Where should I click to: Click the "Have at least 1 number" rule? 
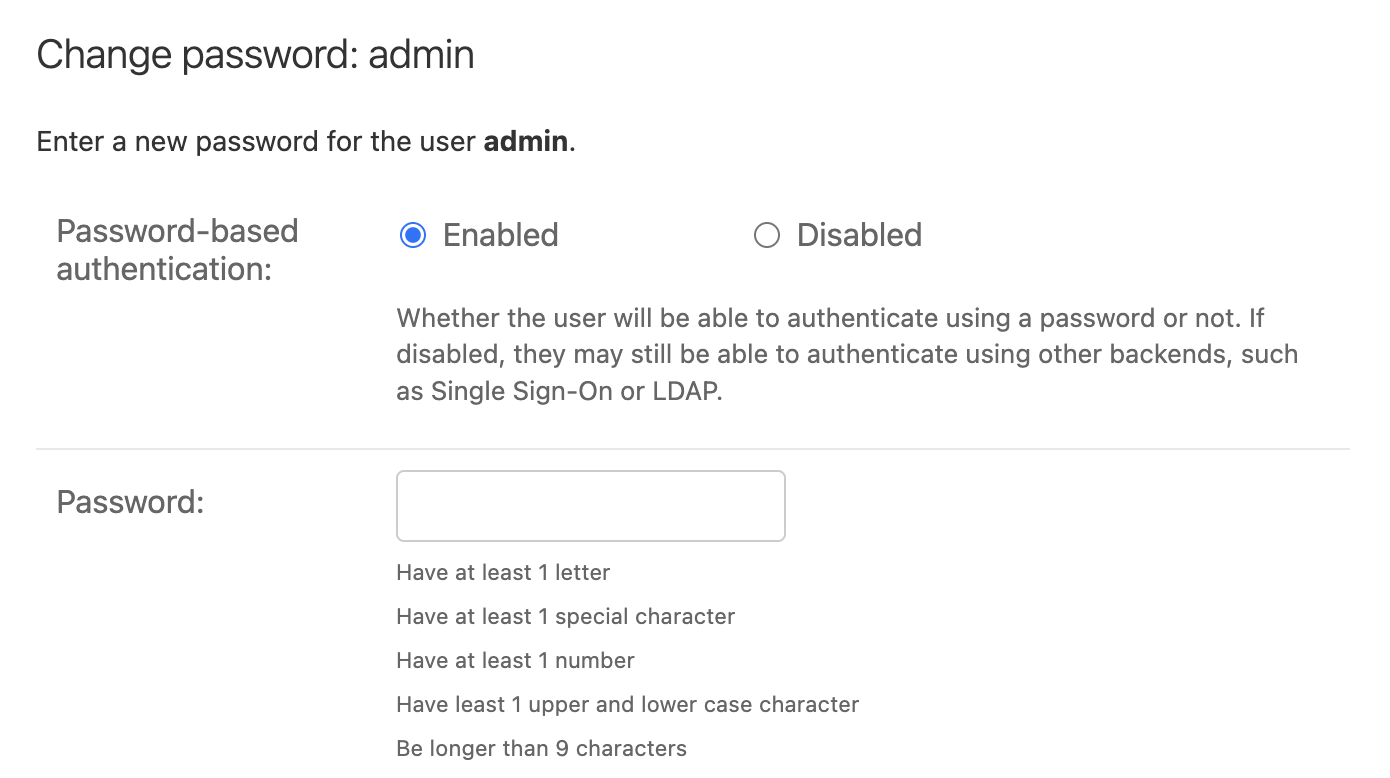coord(515,660)
